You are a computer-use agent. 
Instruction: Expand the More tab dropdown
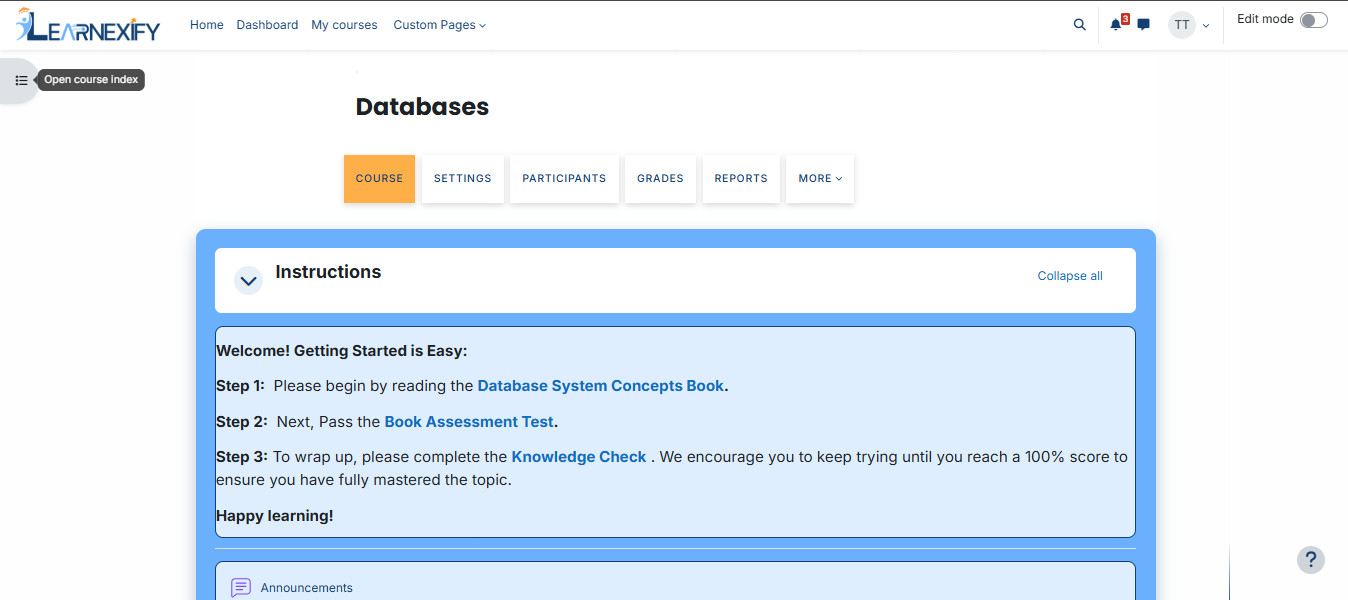point(820,179)
